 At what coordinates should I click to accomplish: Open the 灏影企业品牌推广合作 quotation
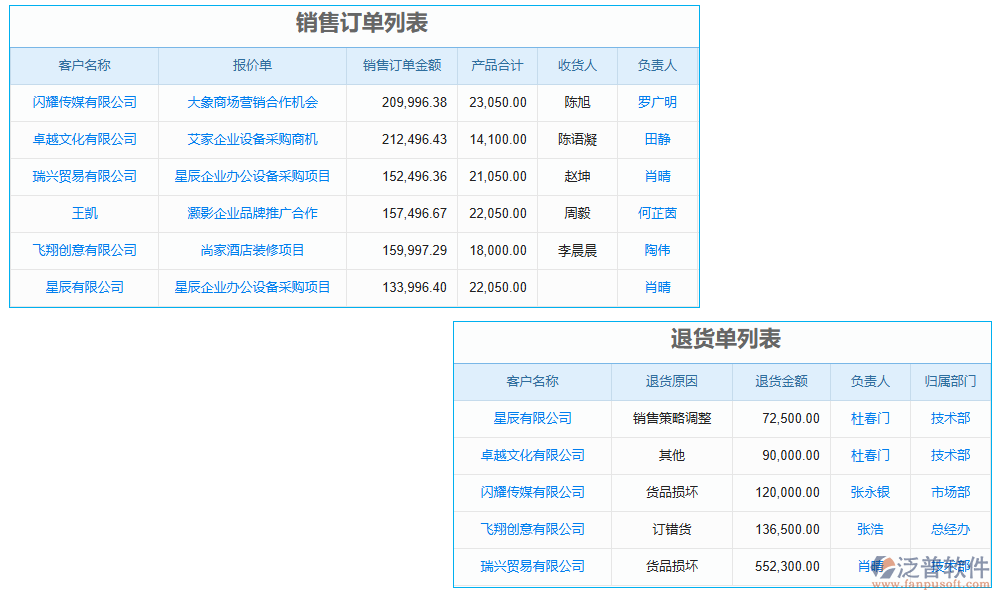pos(252,214)
